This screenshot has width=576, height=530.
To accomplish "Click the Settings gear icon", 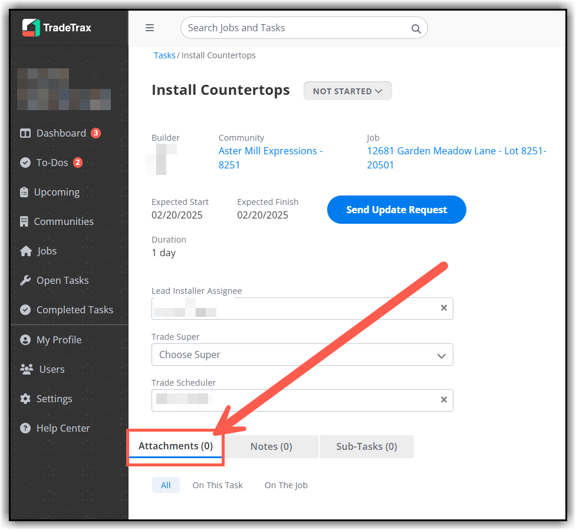I will (25, 399).
